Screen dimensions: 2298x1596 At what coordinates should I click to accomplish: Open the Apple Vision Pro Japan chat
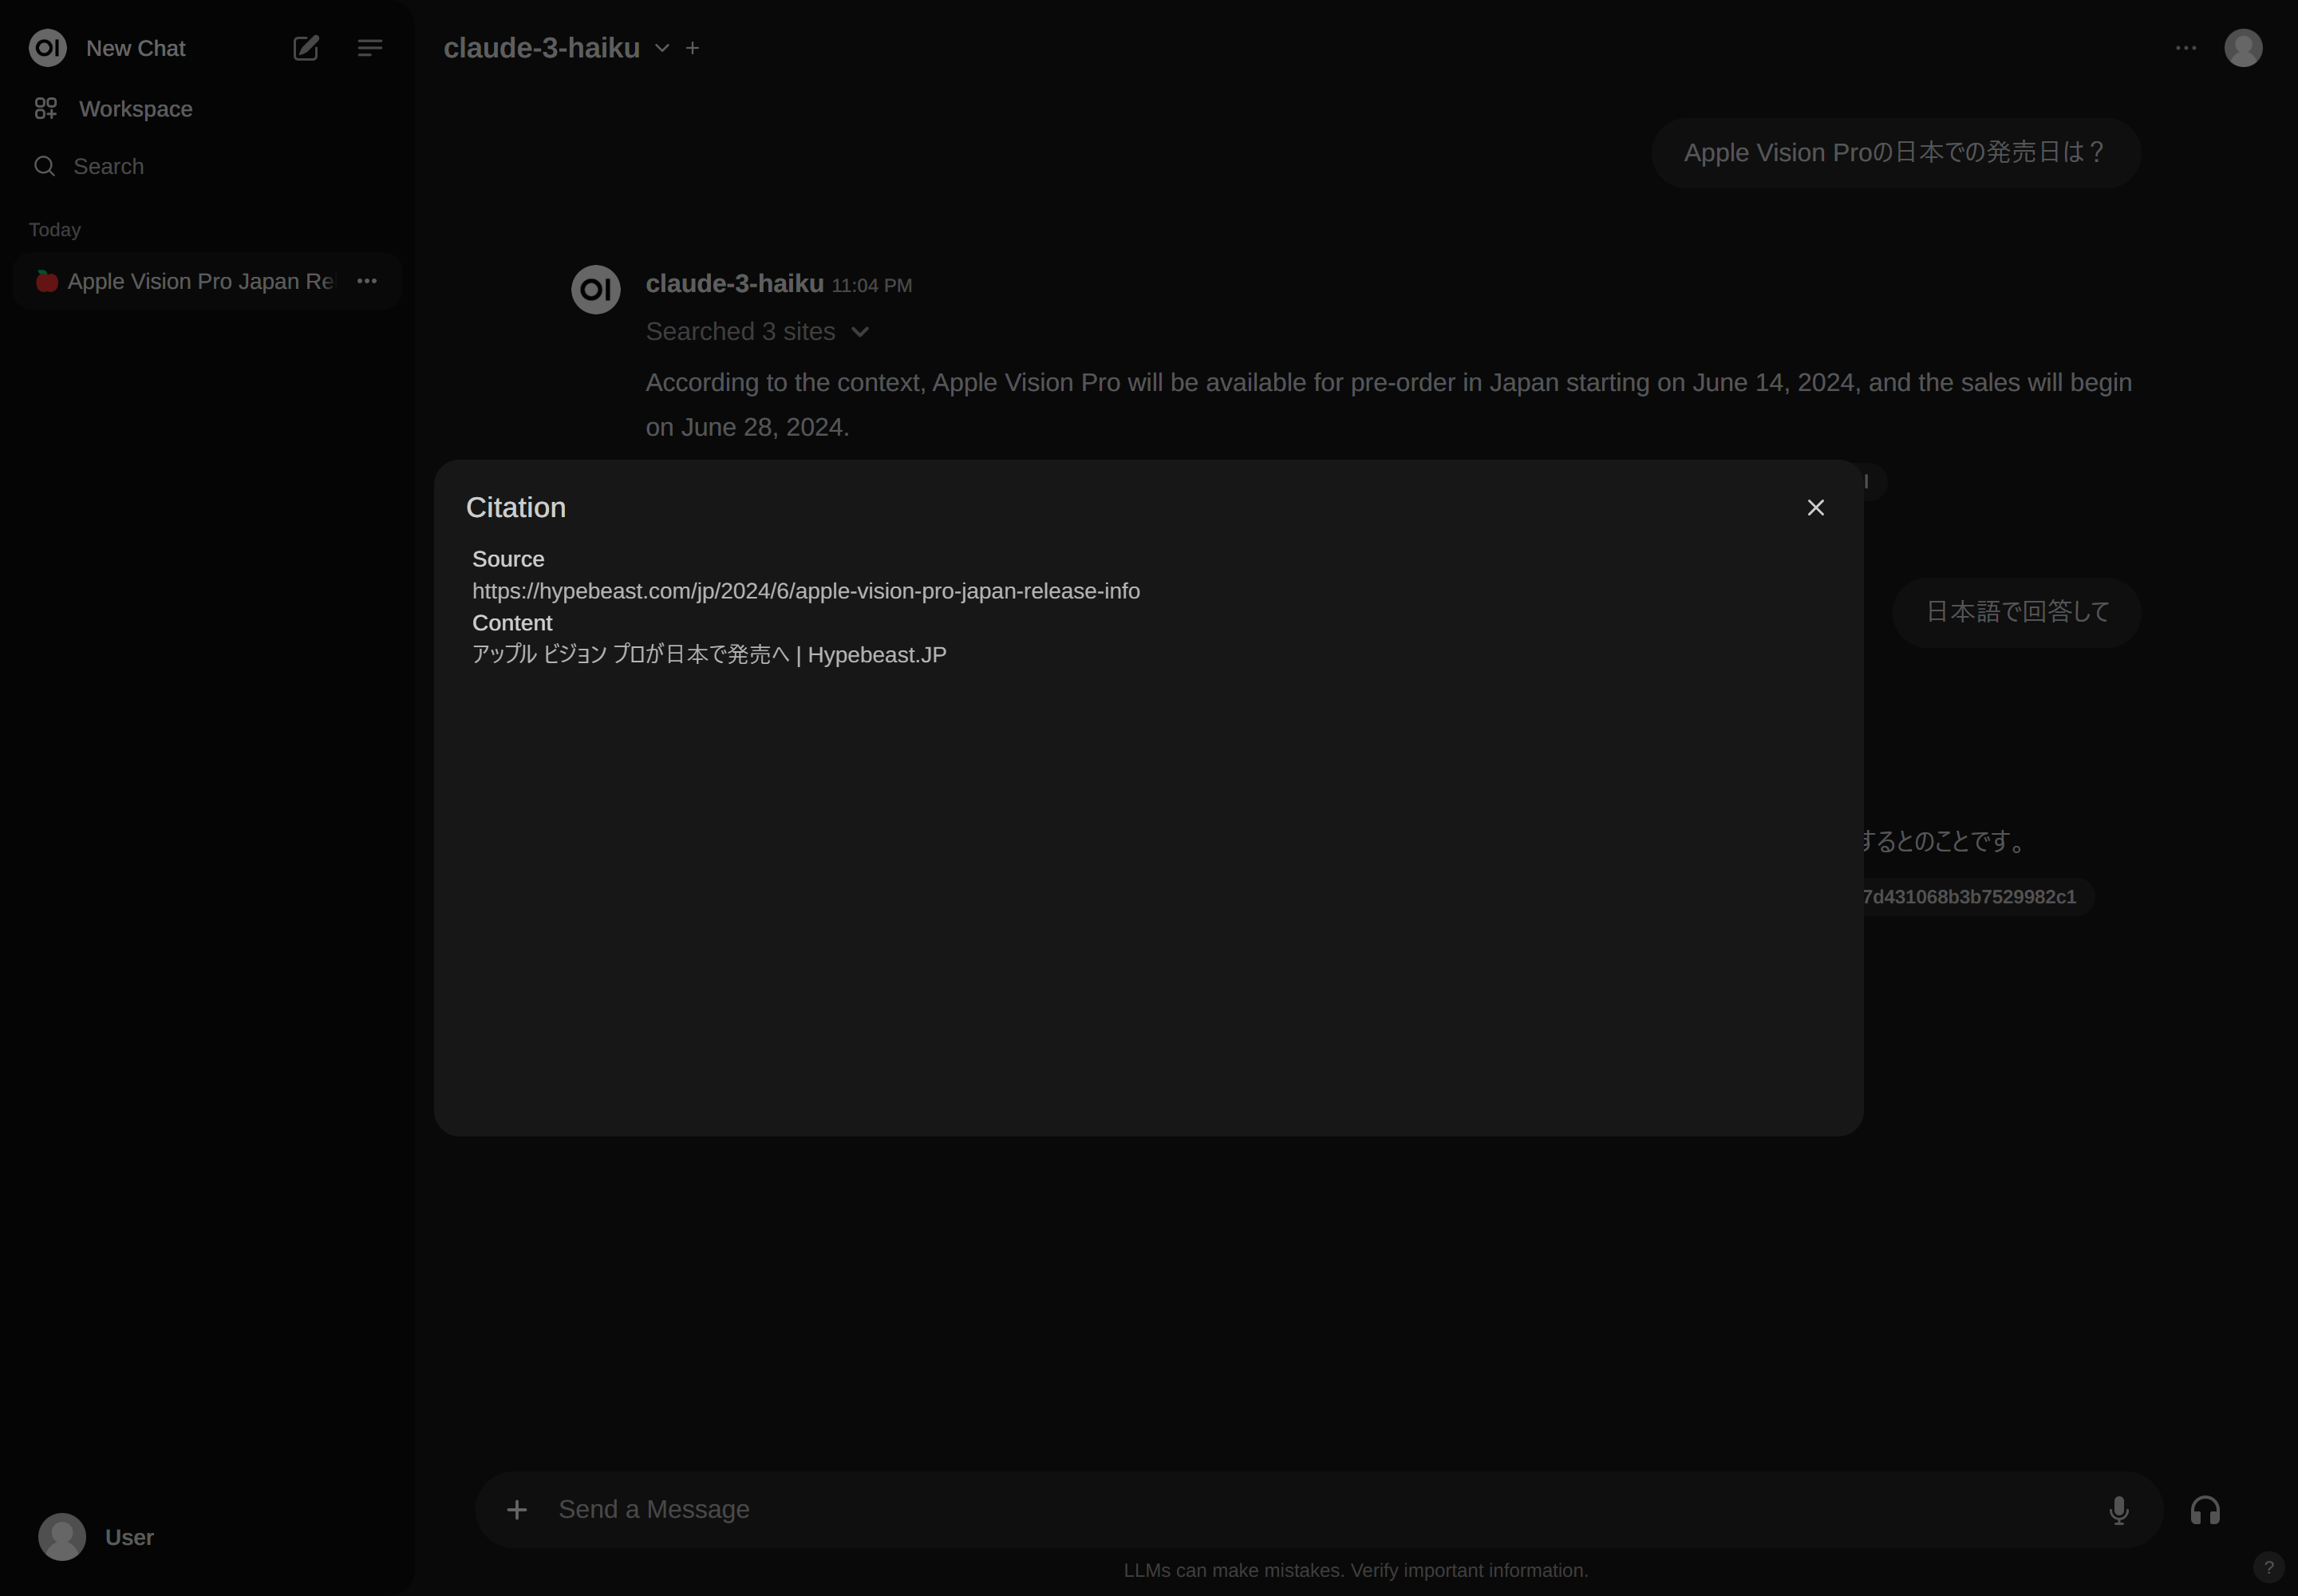200,282
